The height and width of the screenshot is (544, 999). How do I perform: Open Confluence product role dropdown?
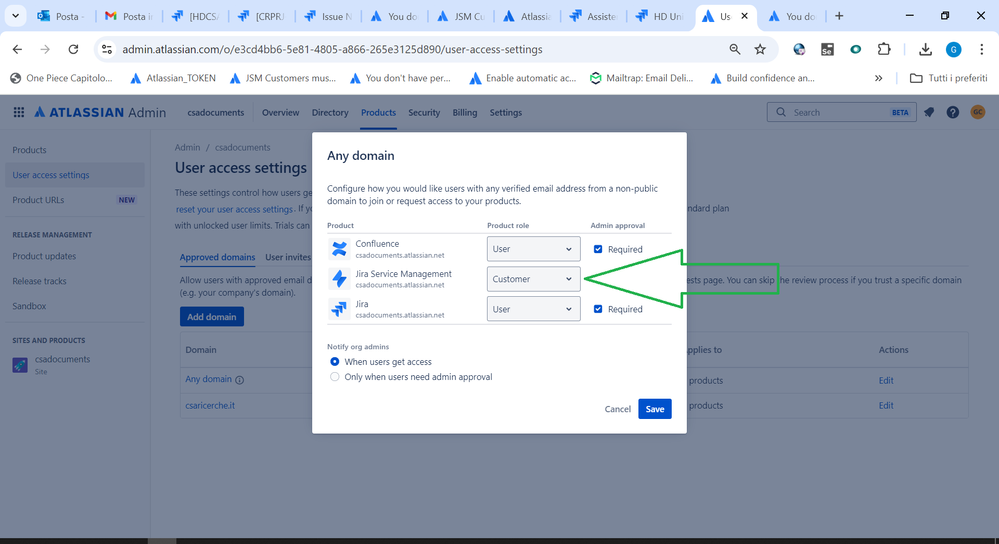pos(533,249)
